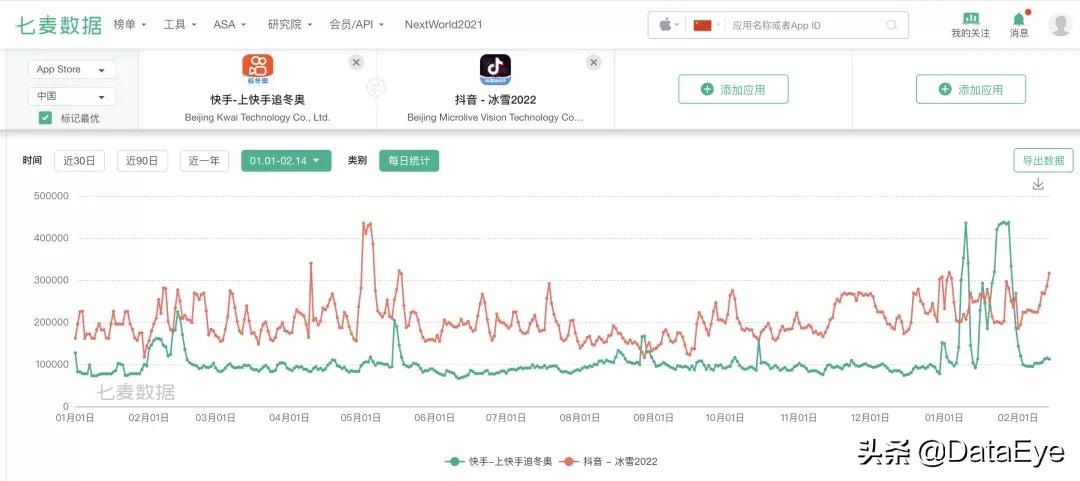Click the 抖音 app icon
The height and width of the screenshot is (481, 1080).
[x=495, y=70]
